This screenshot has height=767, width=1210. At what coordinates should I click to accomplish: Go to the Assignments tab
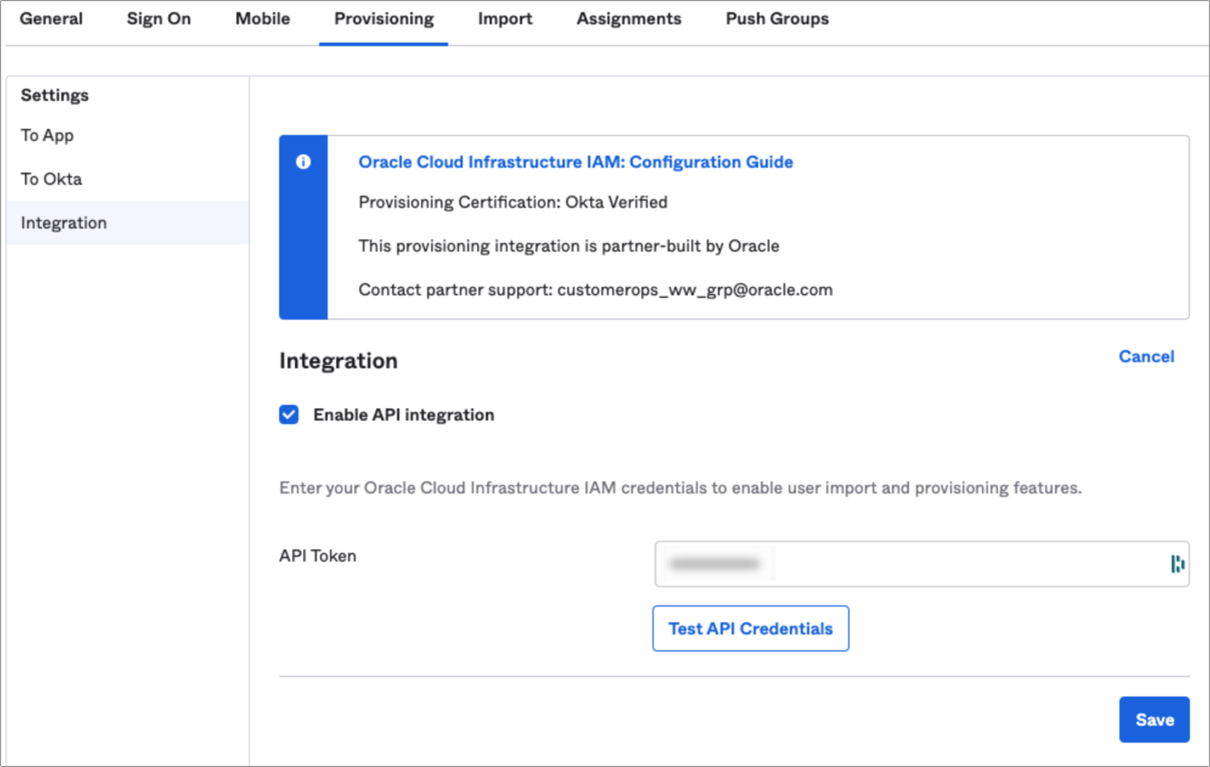click(628, 18)
